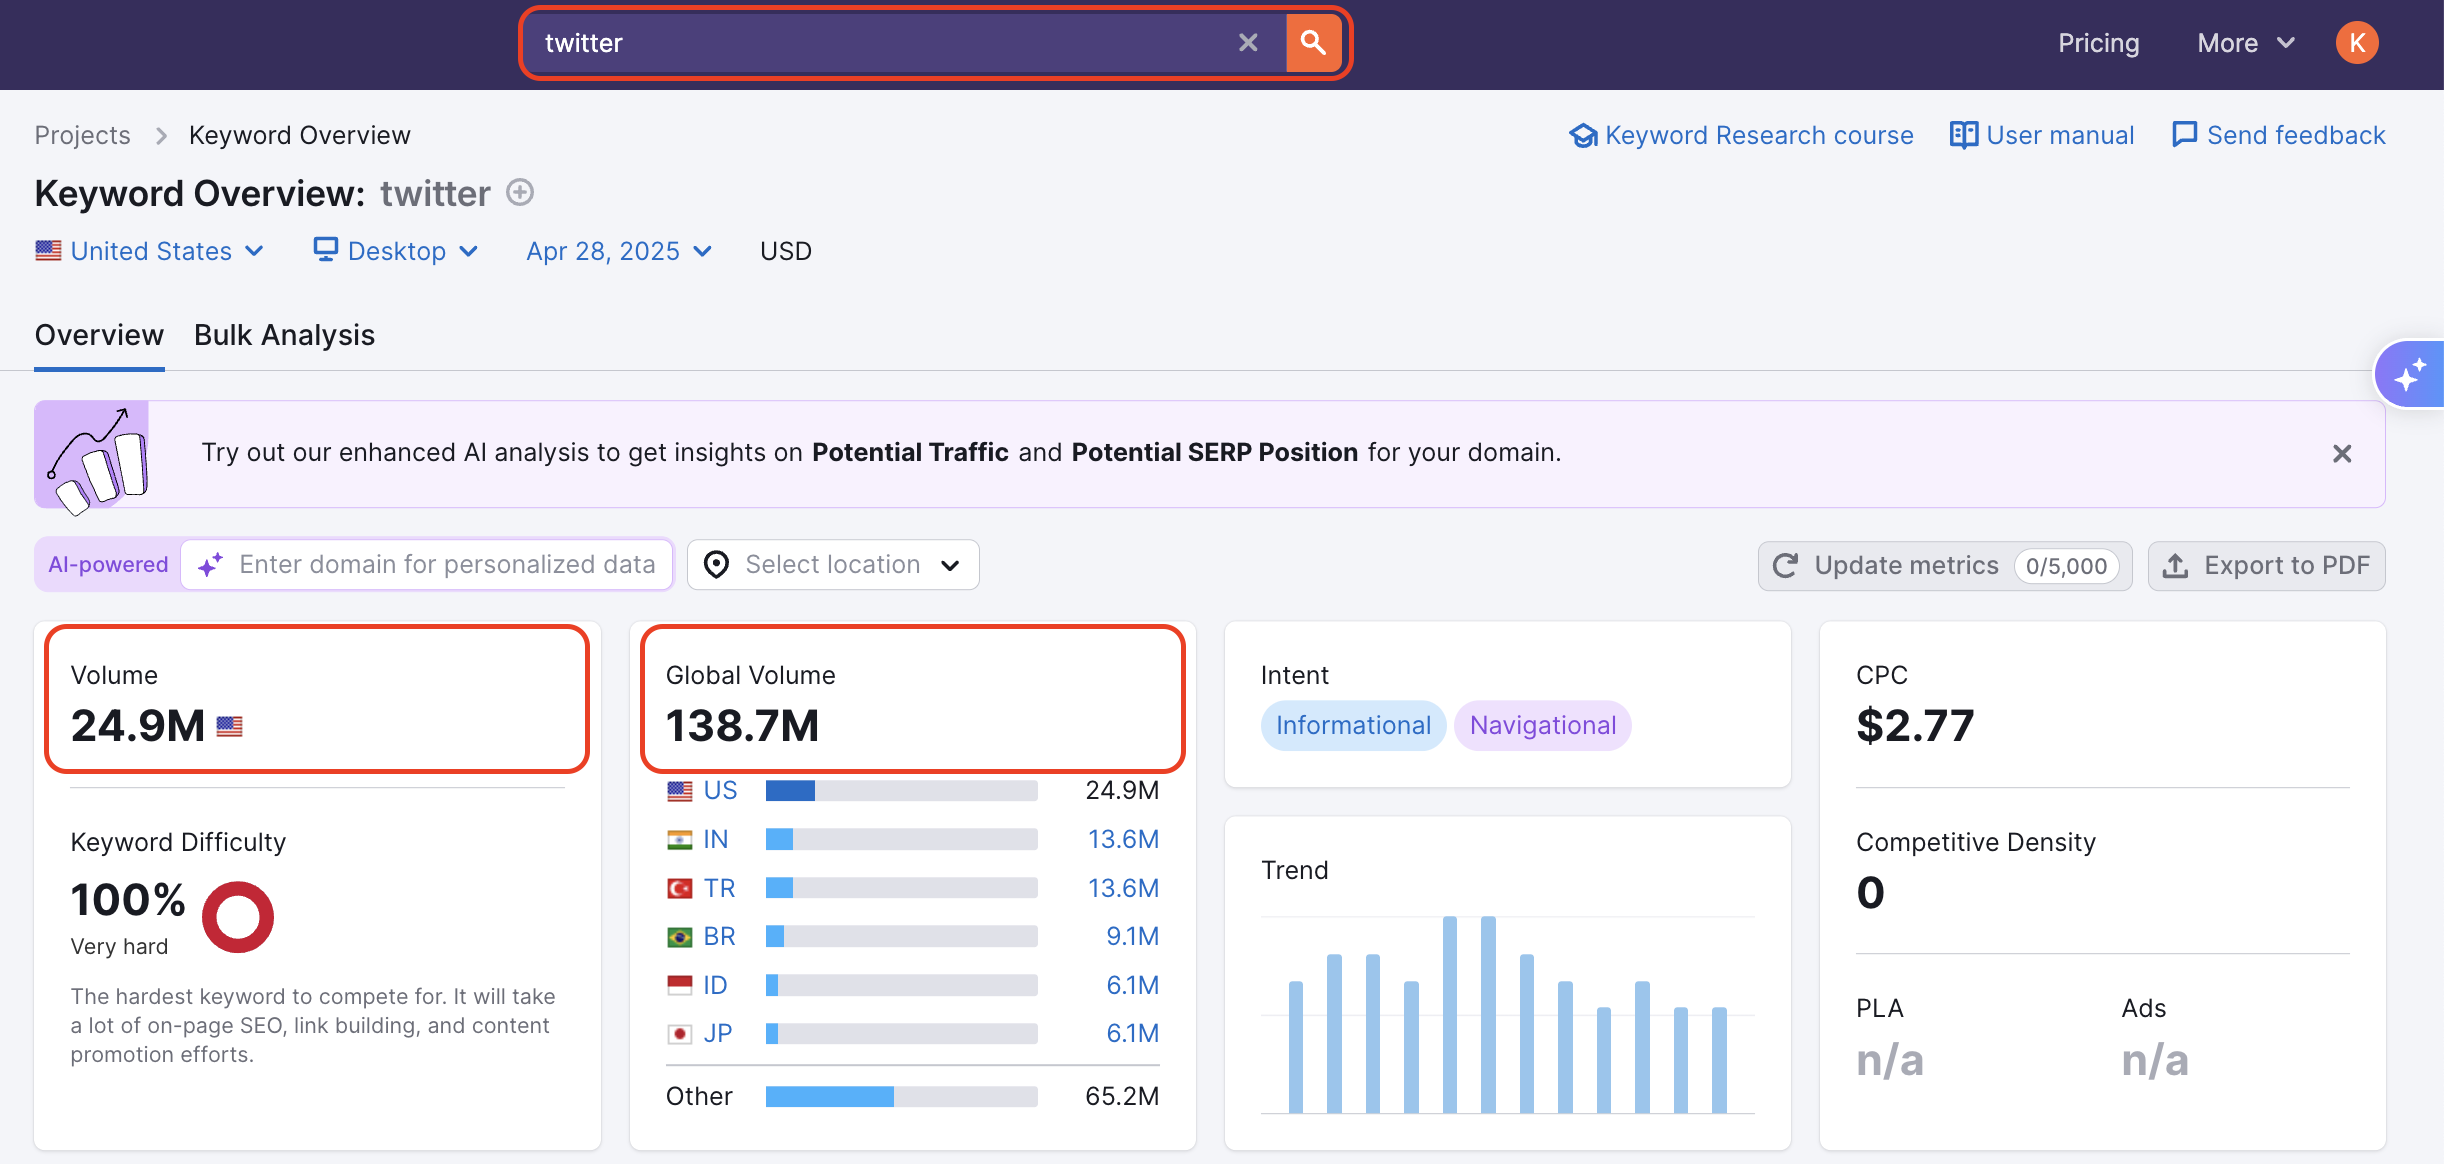Open the Apr 28, 2025 date dropdown

pyautogui.click(x=619, y=251)
